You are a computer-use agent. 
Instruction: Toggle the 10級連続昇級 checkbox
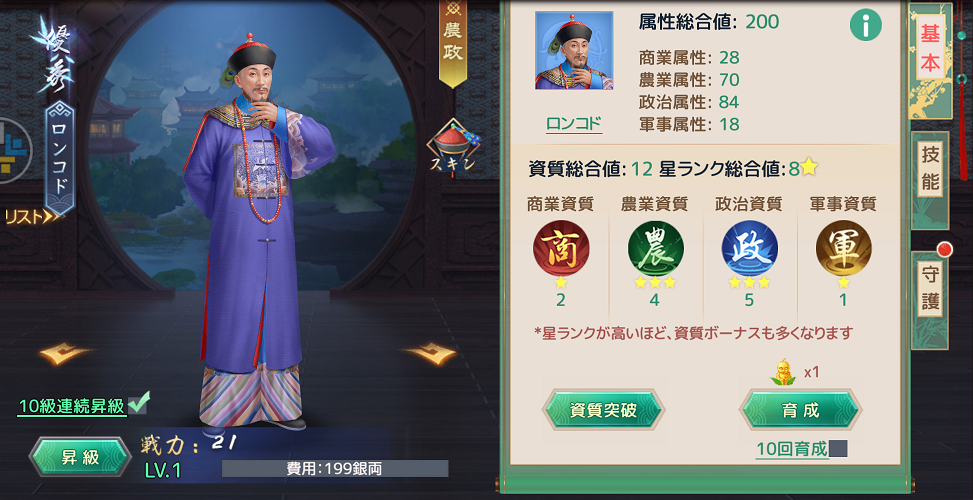(138, 404)
